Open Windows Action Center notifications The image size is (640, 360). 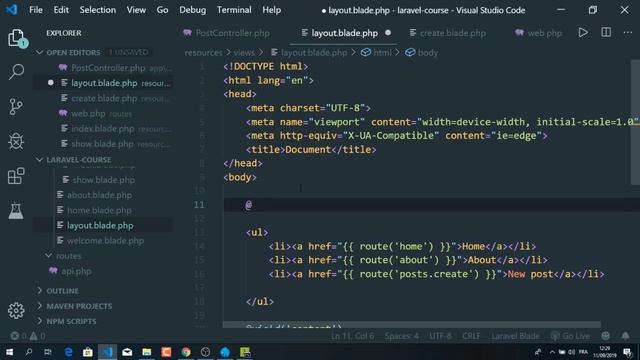click(628, 352)
